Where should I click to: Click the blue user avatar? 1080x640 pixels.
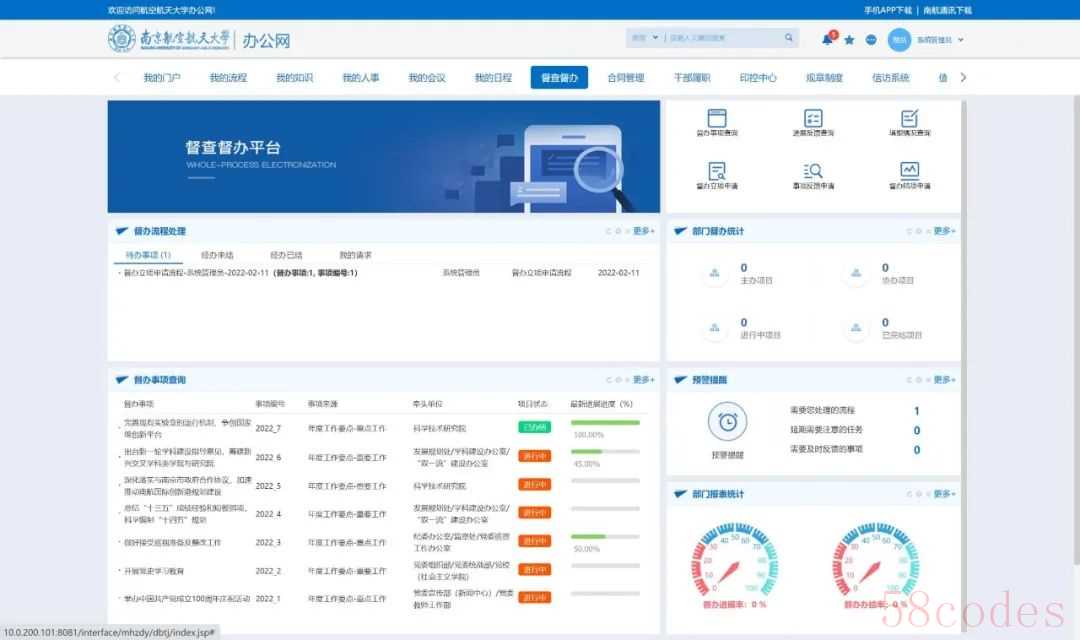(899, 39)
